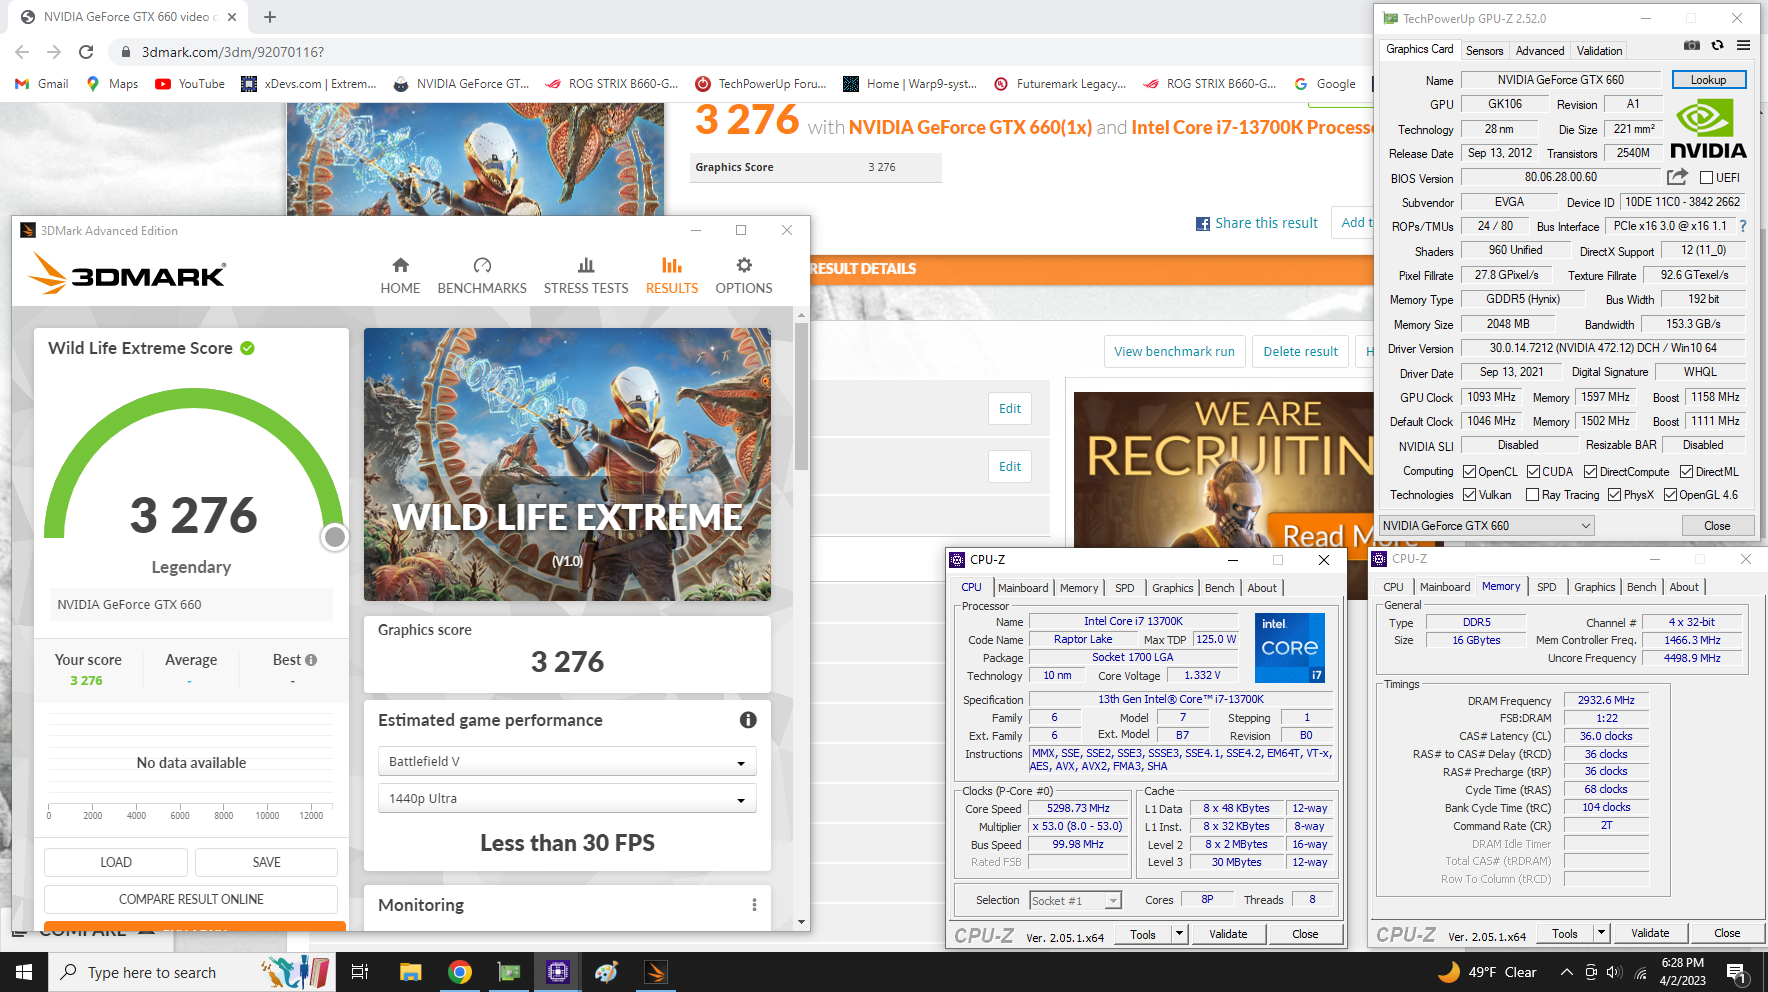Open 3DMark Home section
This screenshot has height=992, width=1768.
pyautogui.click(x=400, y=276)
